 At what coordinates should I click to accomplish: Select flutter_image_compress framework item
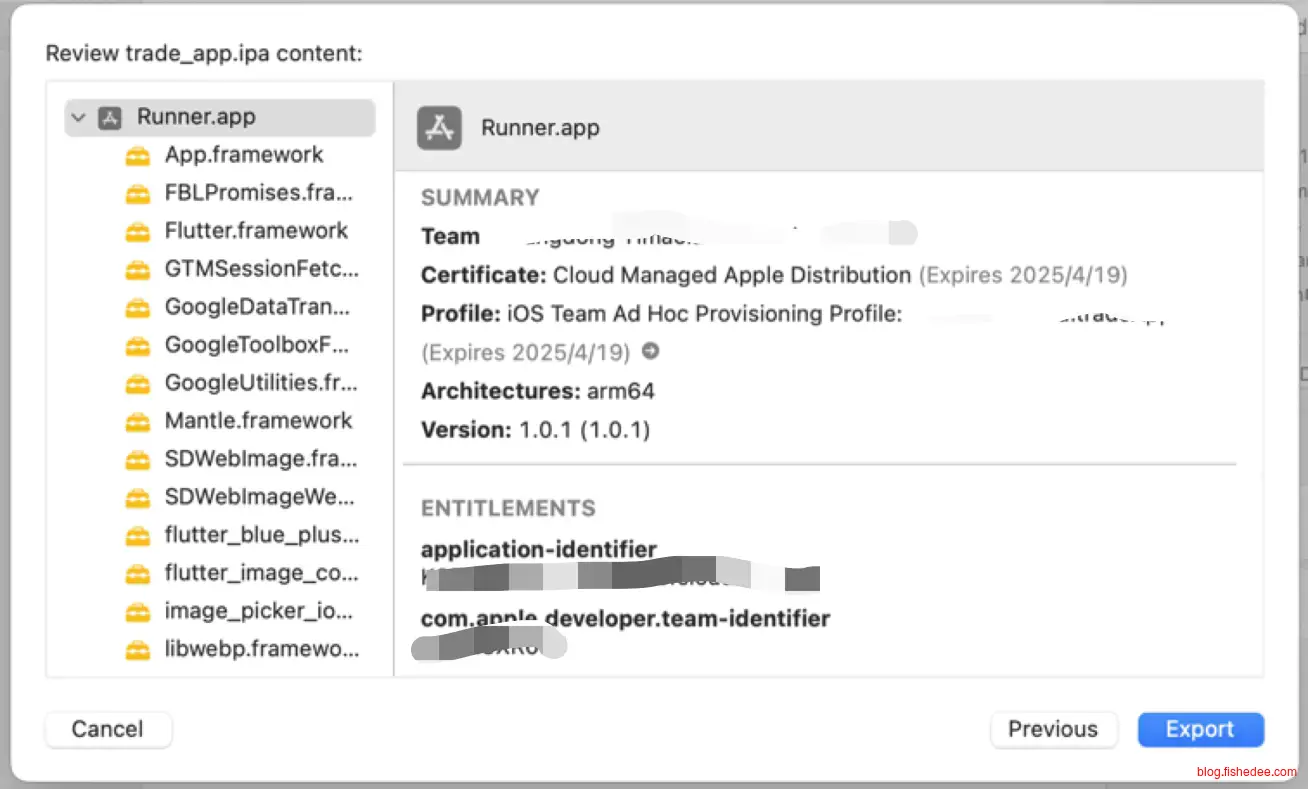click(x=260, y=573)
